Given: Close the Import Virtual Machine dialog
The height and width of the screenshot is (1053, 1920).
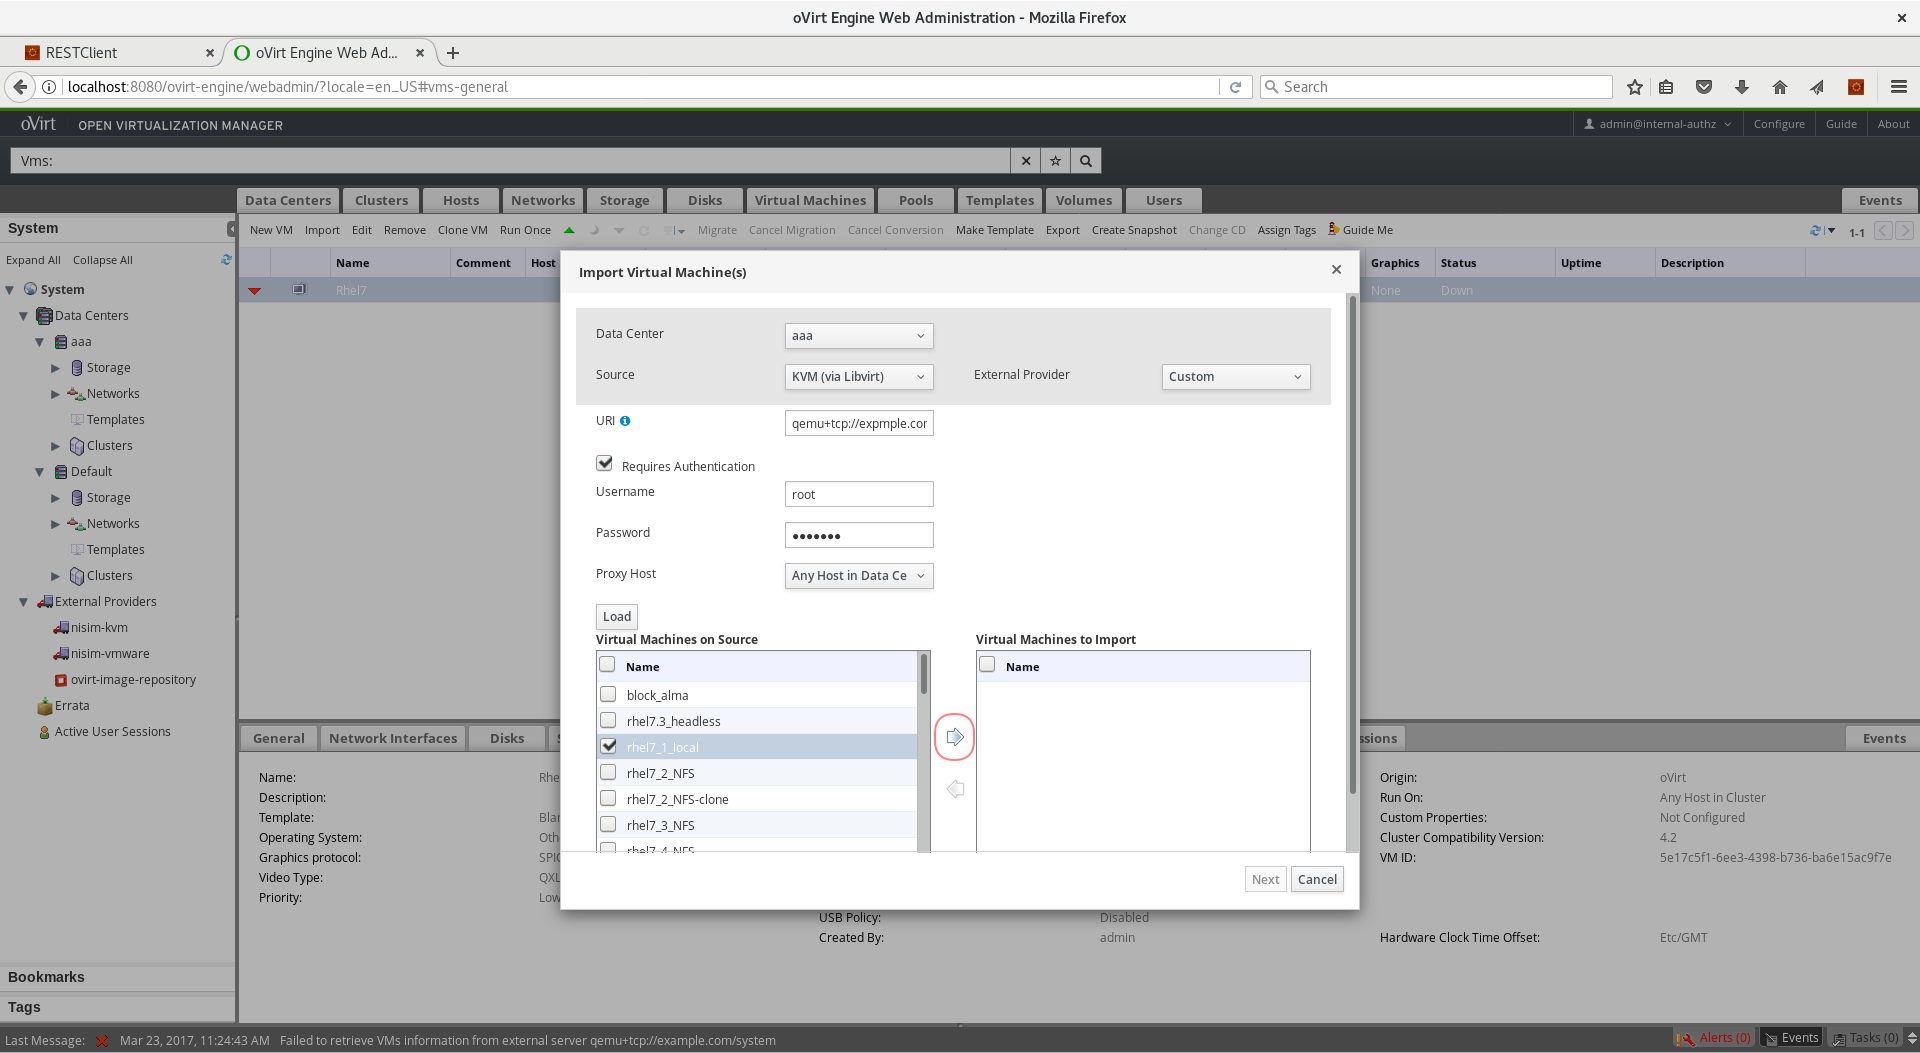Looking at the screenshot, I should point(1336,270).
